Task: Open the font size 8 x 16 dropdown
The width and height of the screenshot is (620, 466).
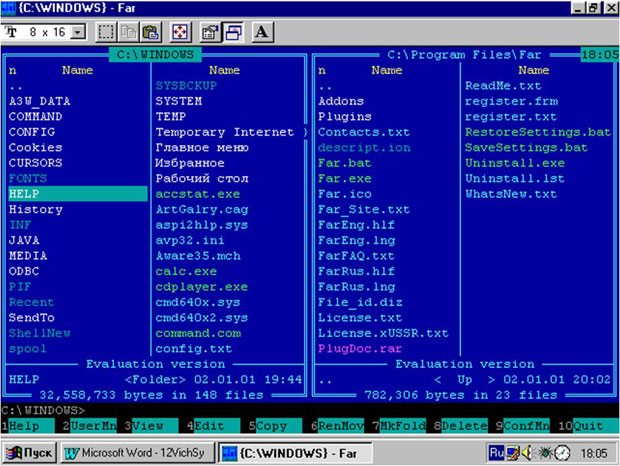Action: point(78,32)
